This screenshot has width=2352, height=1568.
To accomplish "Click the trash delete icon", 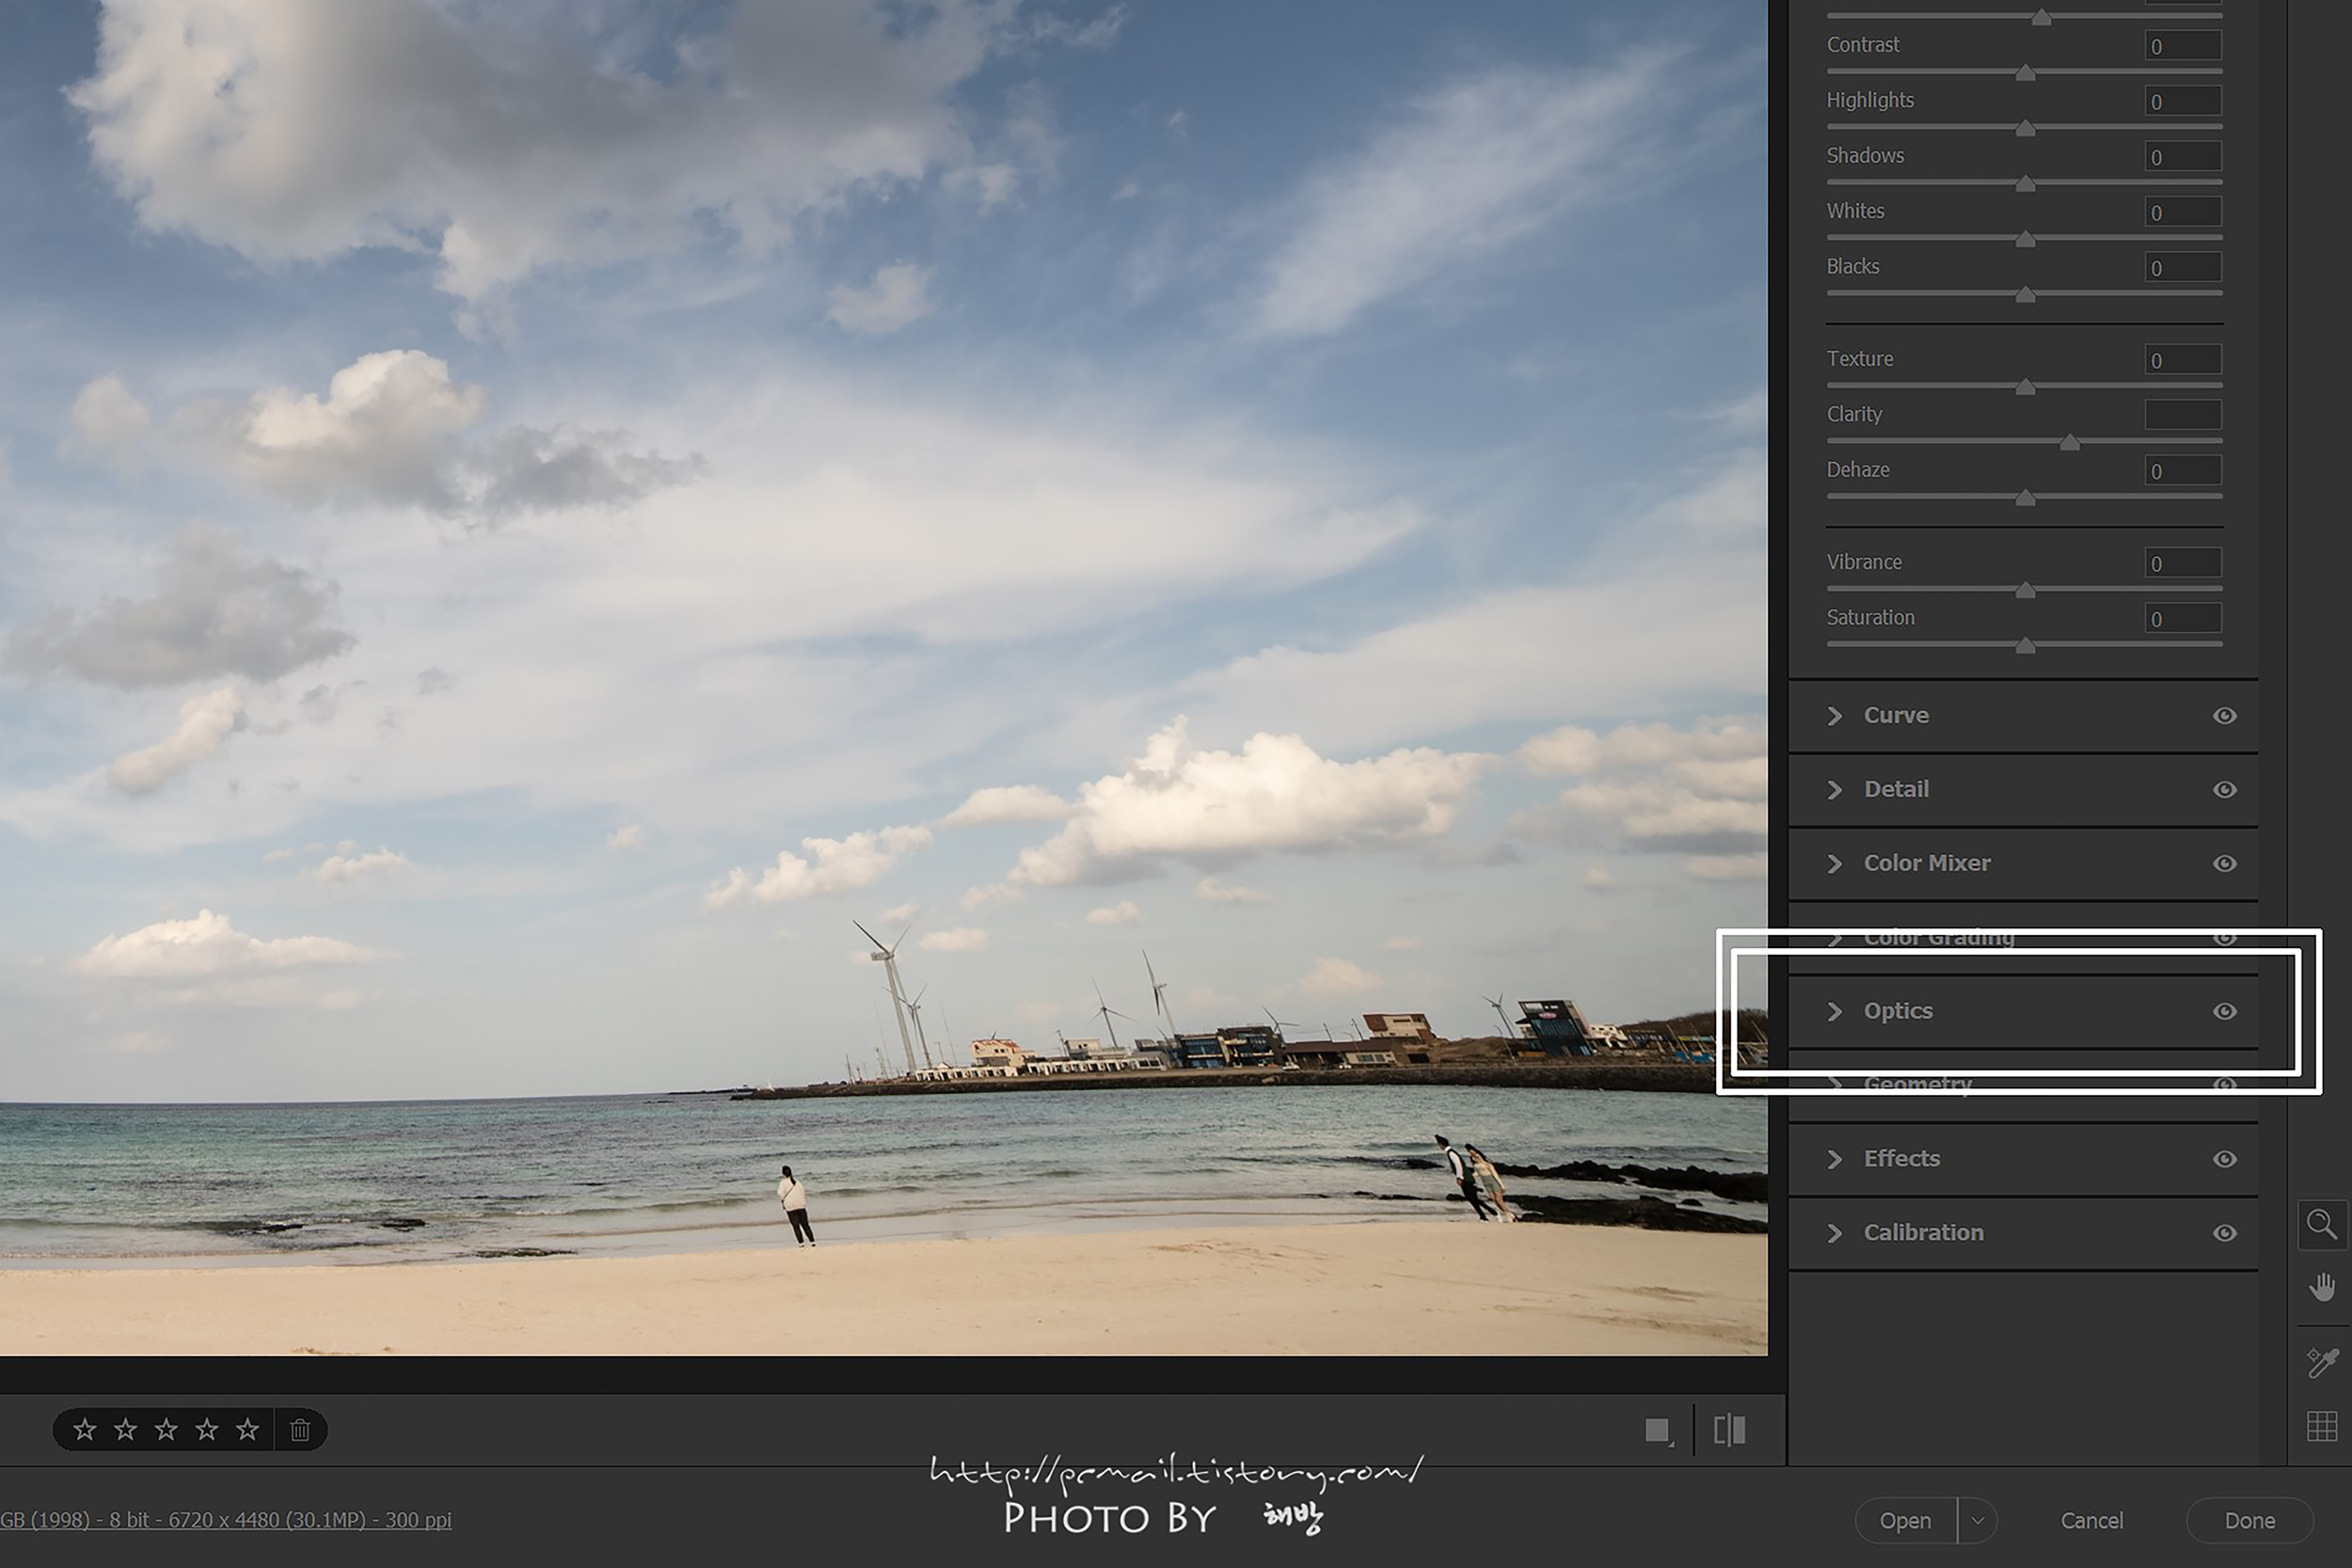I will coord(300,1430).
